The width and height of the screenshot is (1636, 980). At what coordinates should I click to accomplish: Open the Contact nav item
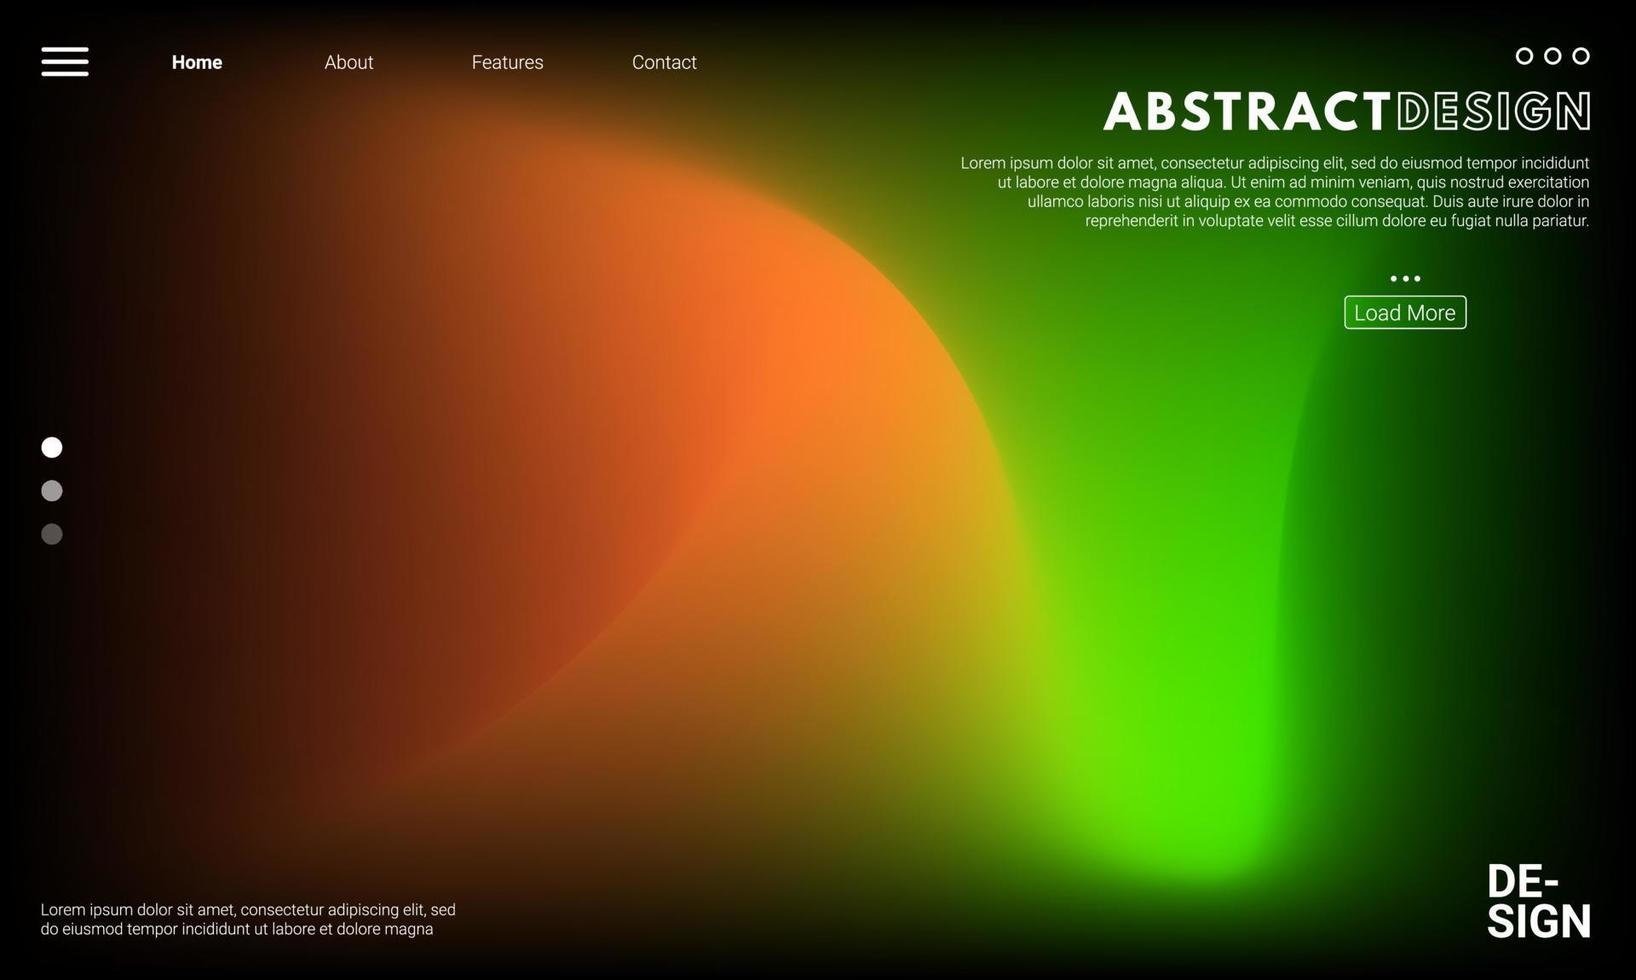(664, 62)
